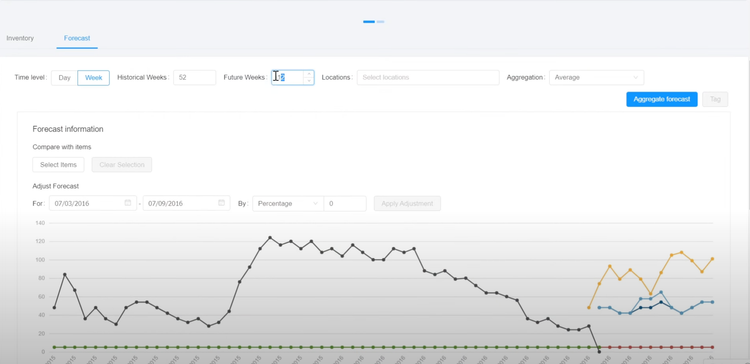Decrease Future Weeks with down arrow
750x364 pixels.
click(309, 81)
